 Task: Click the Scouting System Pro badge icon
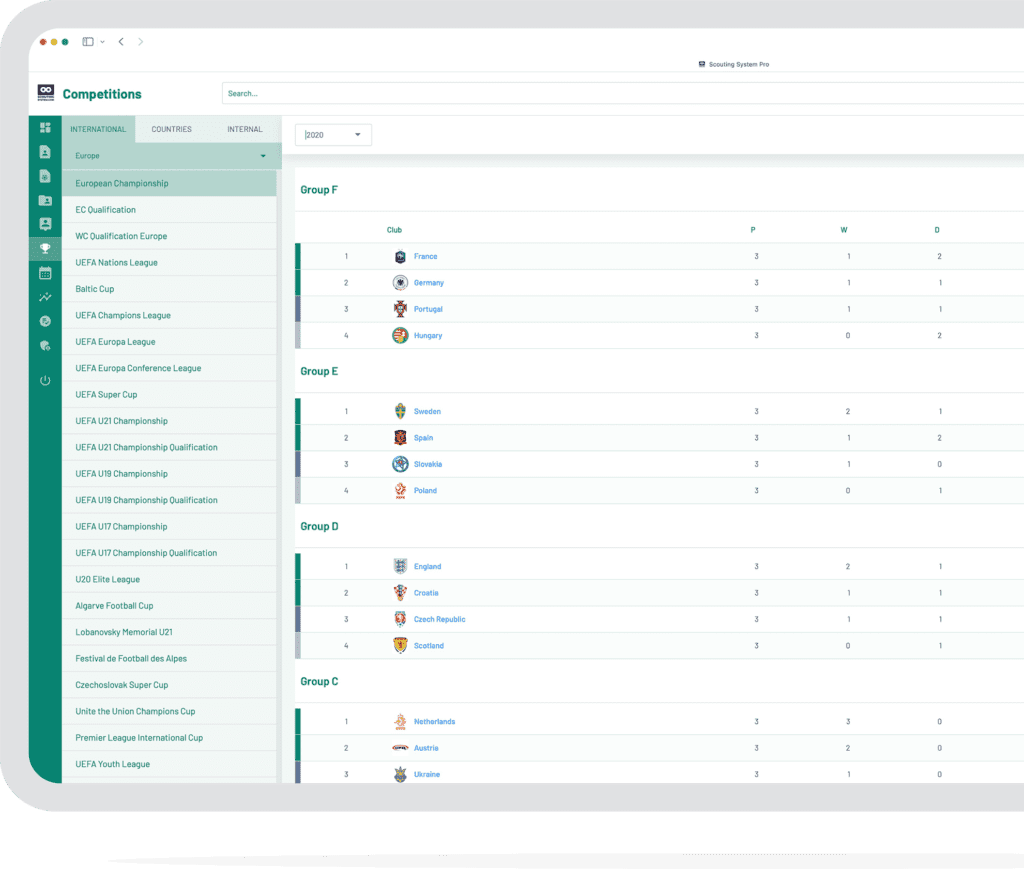(702, 63)
